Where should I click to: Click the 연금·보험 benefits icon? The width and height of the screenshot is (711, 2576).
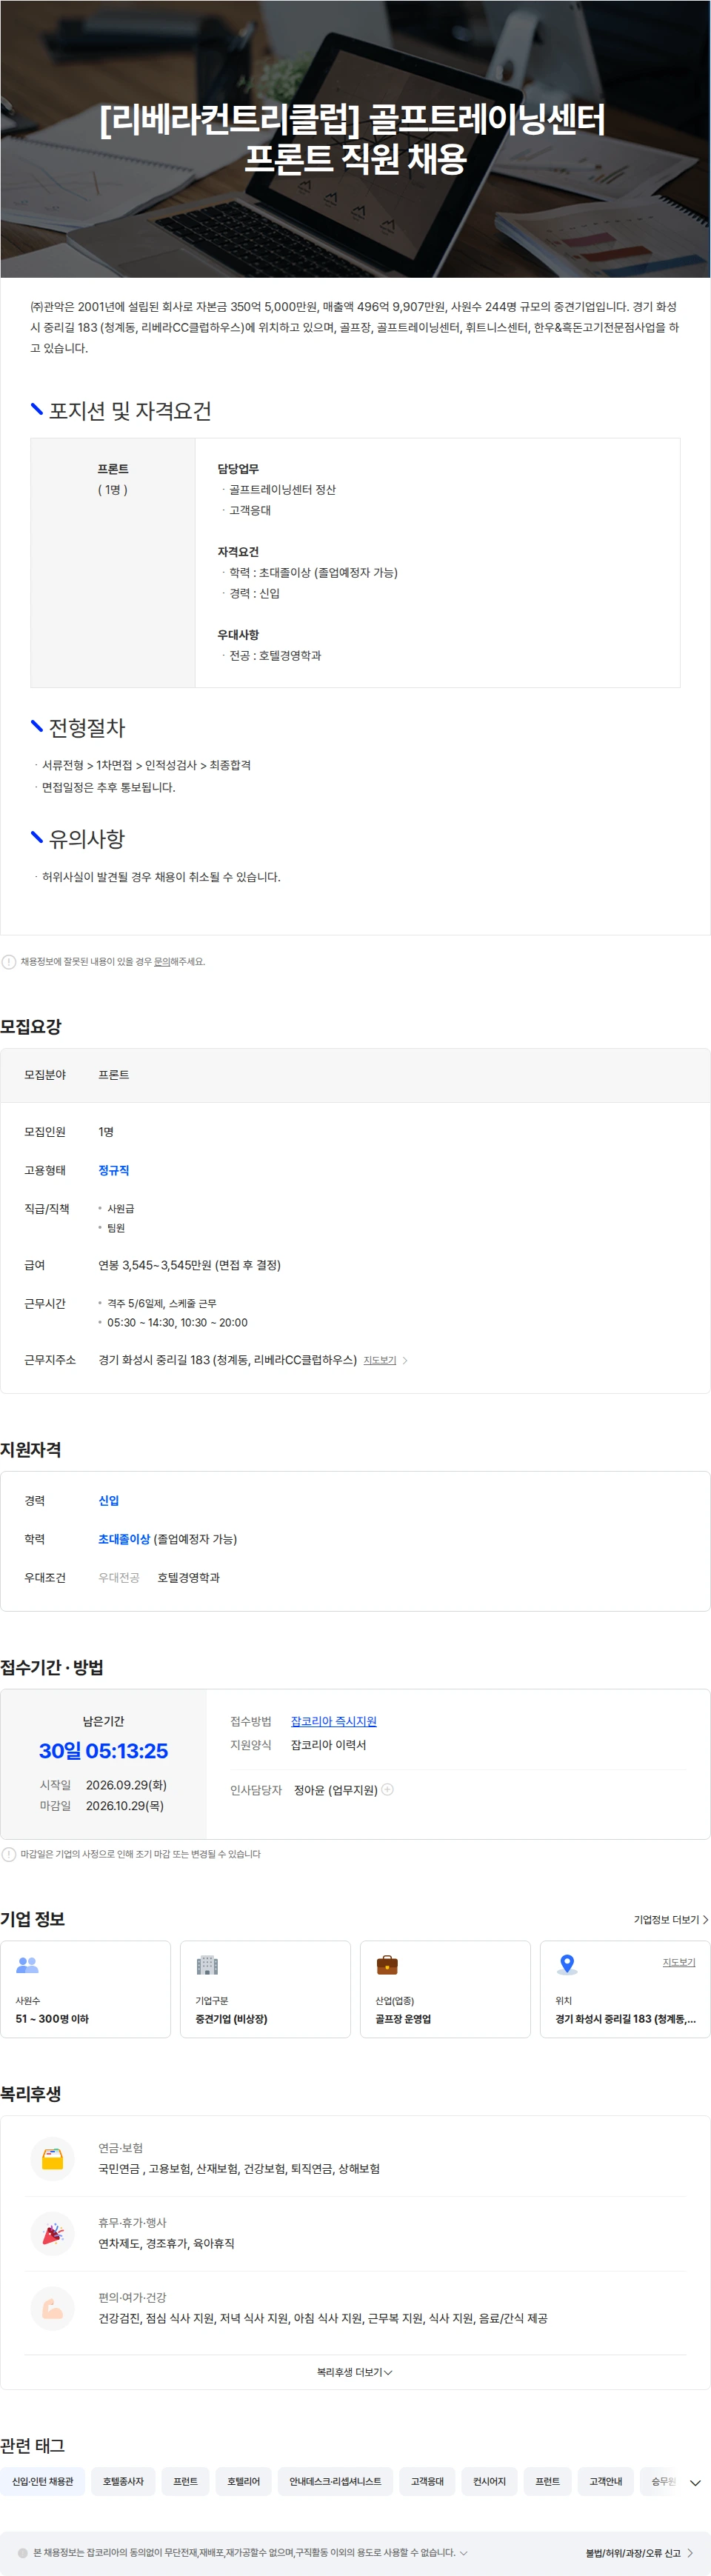pyautogui.click(x=53, y=2158)
